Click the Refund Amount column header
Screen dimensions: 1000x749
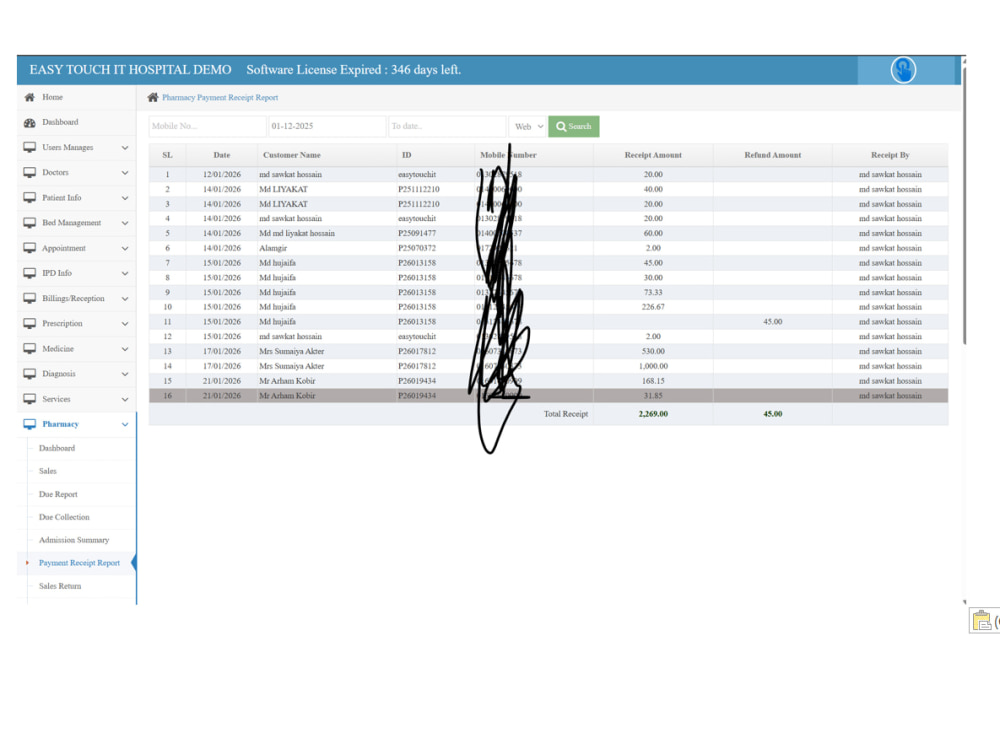(772, 155)
